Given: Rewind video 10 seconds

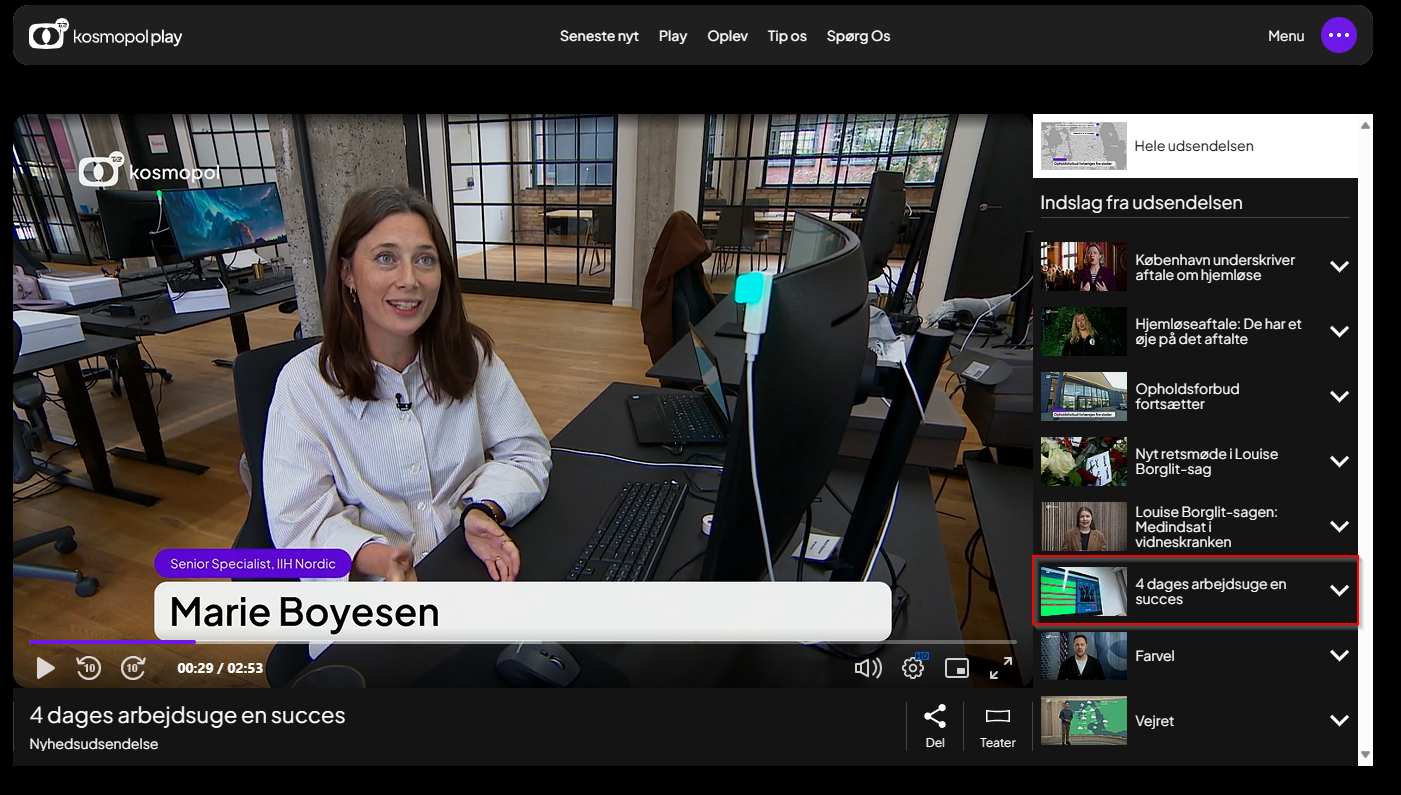Looking at the screenshot, I should (89, 667).
